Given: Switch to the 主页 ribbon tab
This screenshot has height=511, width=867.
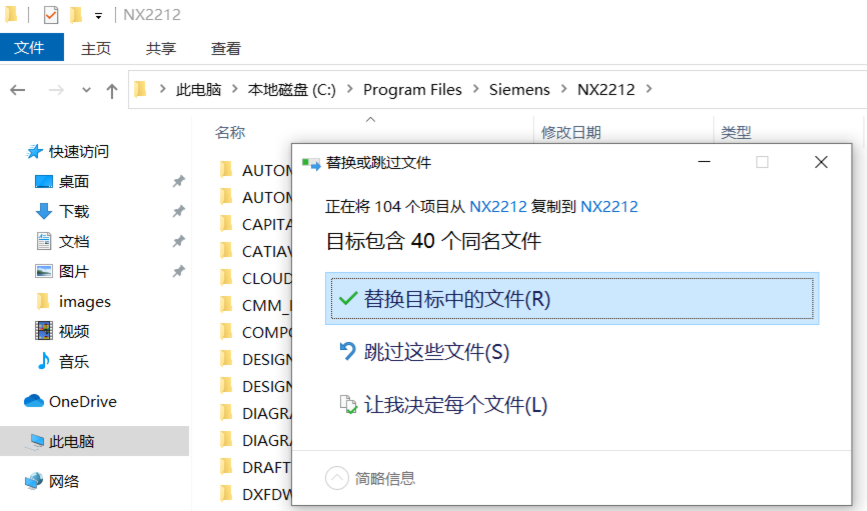Looking at the screenshot, I should [x=96, y=48].
